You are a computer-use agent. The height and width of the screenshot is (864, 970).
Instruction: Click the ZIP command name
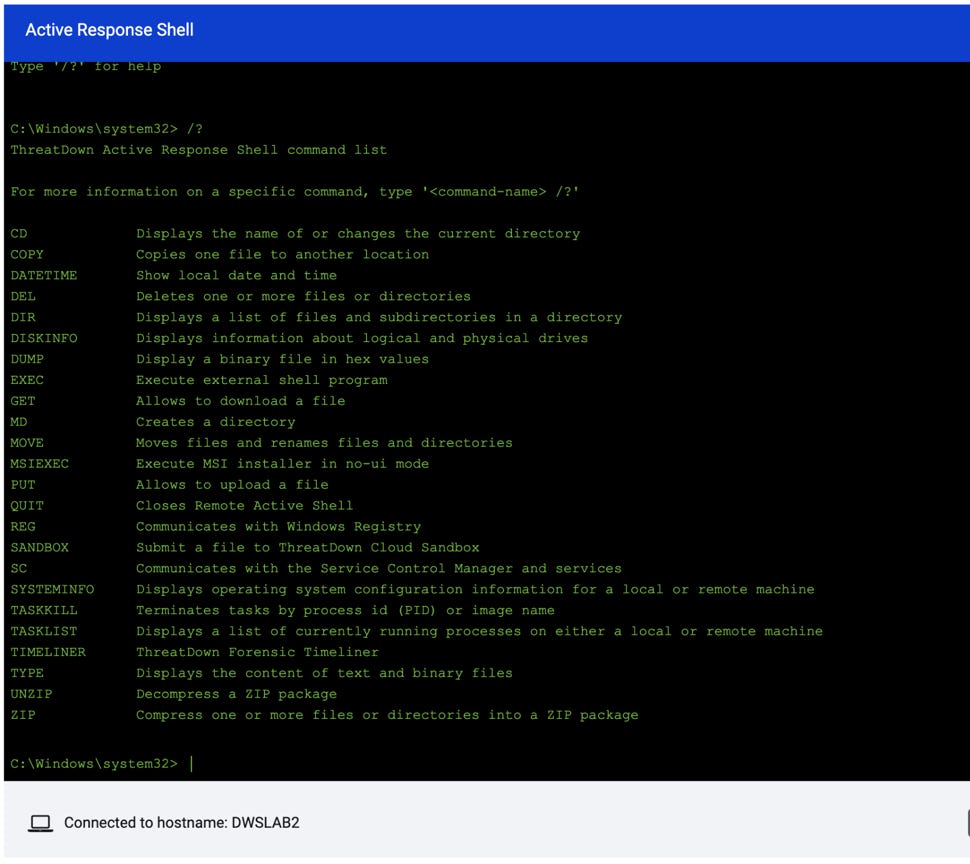click(x=23, y=716)
